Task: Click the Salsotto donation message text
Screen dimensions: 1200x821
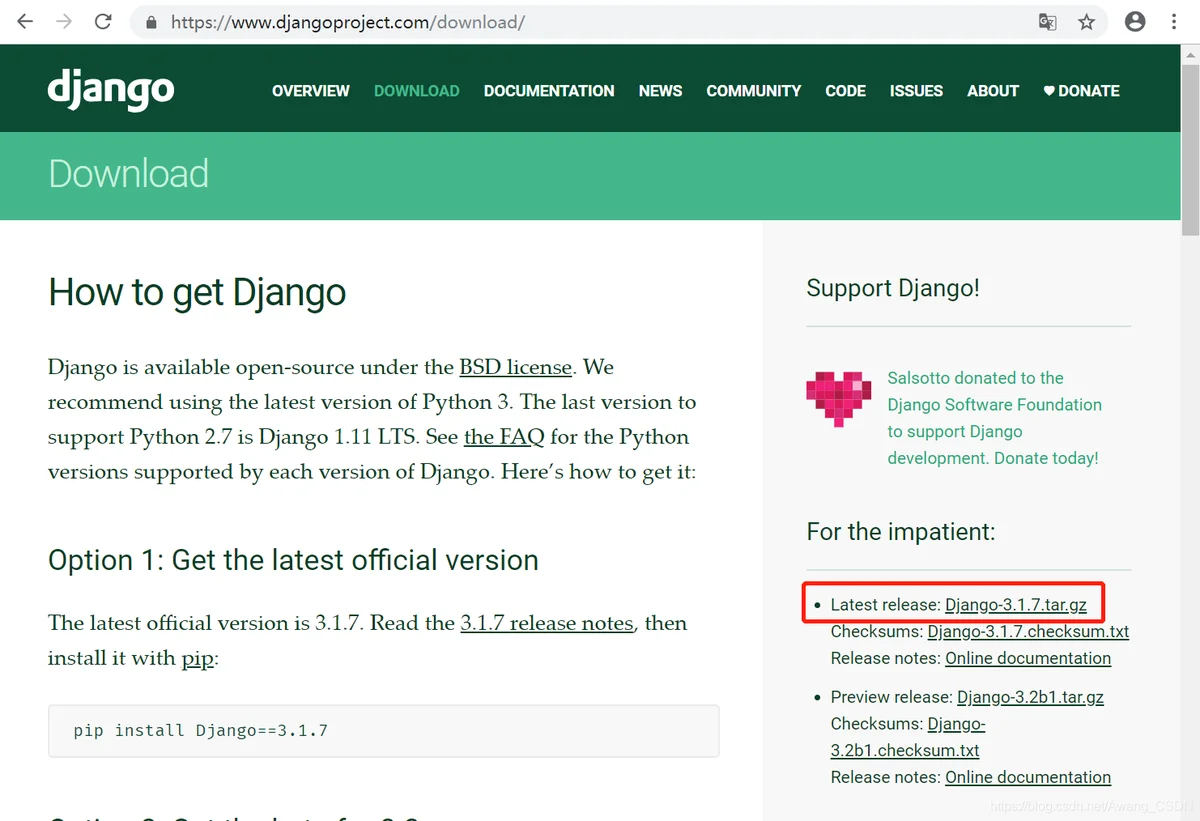Action: point(993,418)
